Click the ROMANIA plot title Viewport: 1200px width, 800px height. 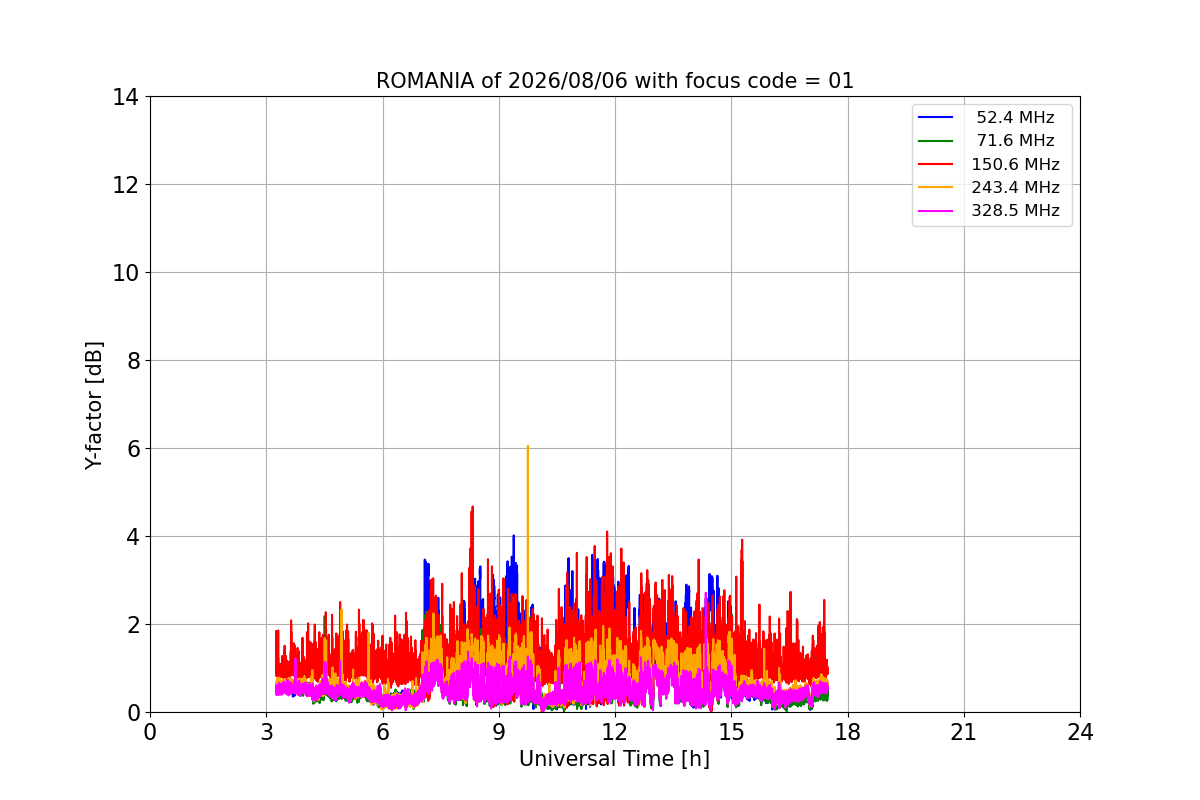point(615,81)
